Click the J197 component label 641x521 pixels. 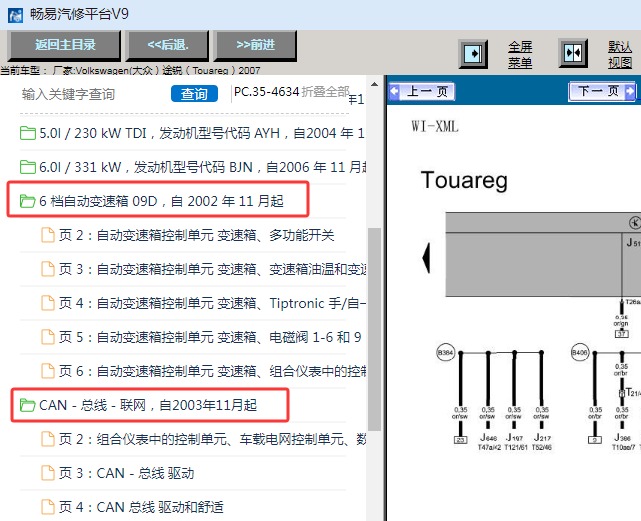[515, 437]
